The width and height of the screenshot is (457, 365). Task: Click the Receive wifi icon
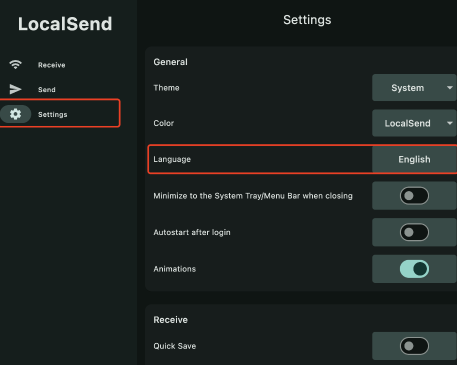point(15,65)
